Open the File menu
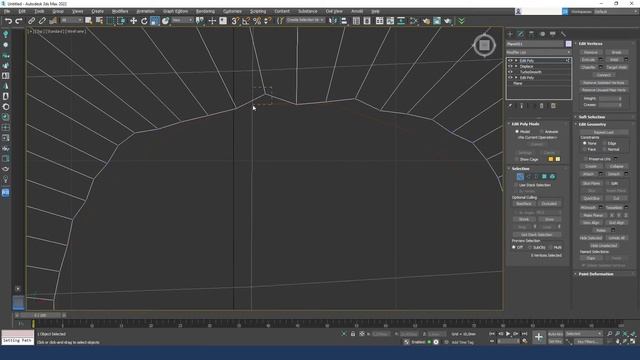Screen dimensions: 640x360 pos(7,11)
